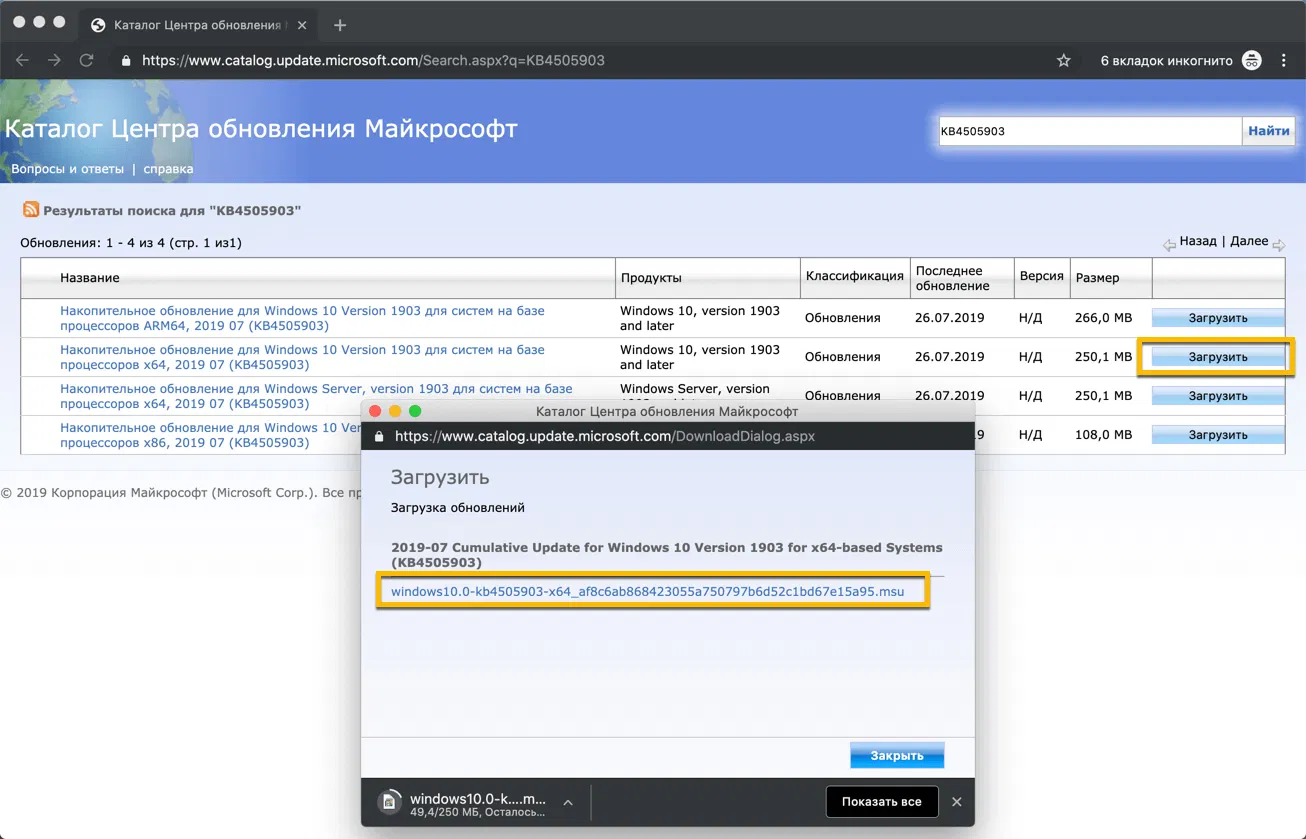Open the x86 cumulative update link
The image size is (1306, 839).
[211, 435]
